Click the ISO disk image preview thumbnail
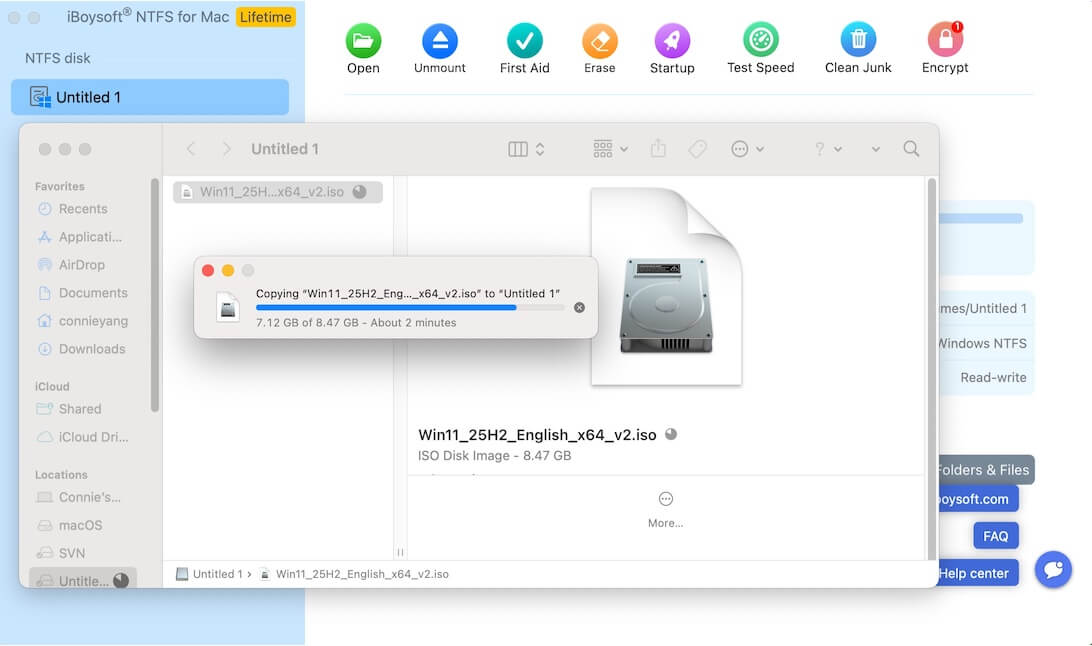This screenshot has height=646, width=1092. (x=666, y=286)
